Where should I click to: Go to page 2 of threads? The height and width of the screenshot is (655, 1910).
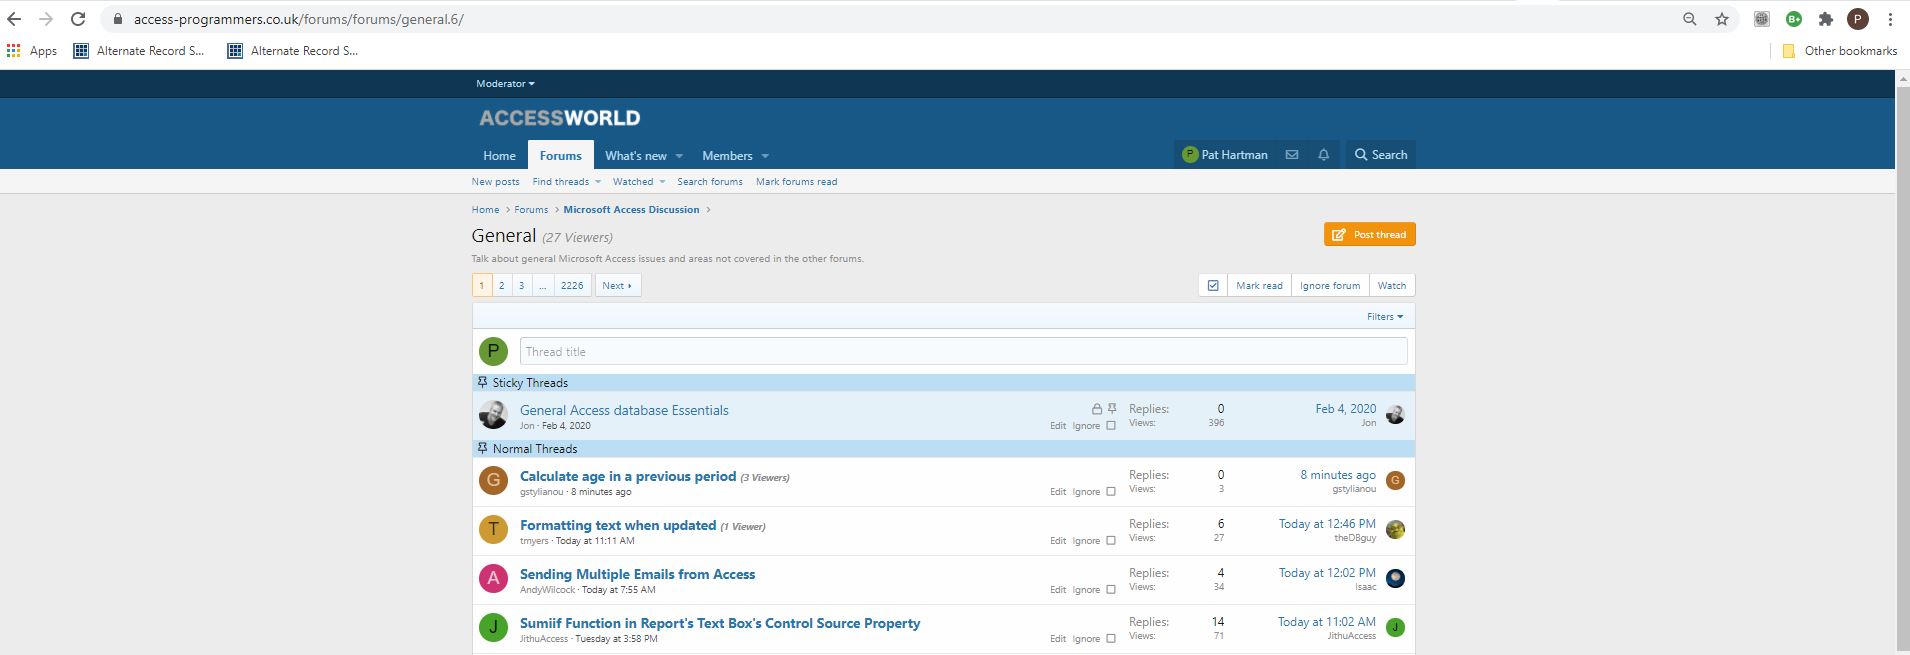[502, 286]
